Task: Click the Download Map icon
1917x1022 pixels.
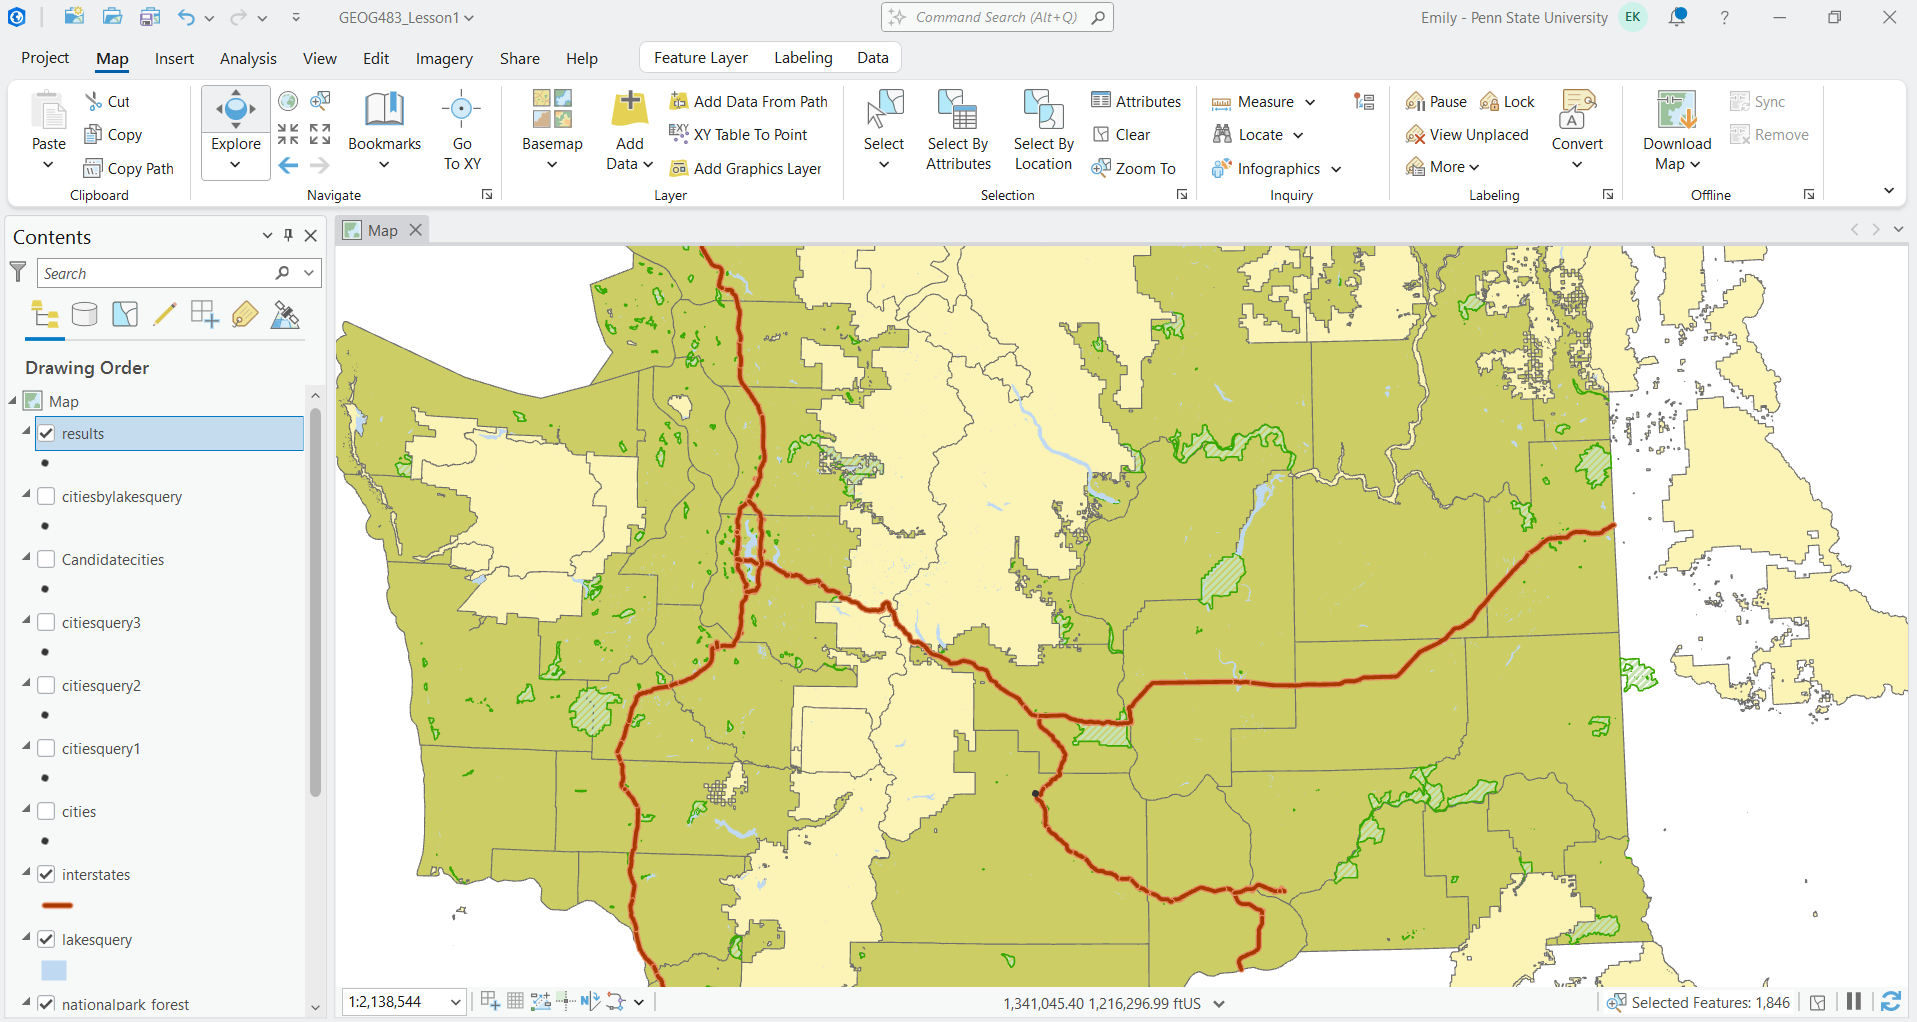Action: (x=1677, y=110)
